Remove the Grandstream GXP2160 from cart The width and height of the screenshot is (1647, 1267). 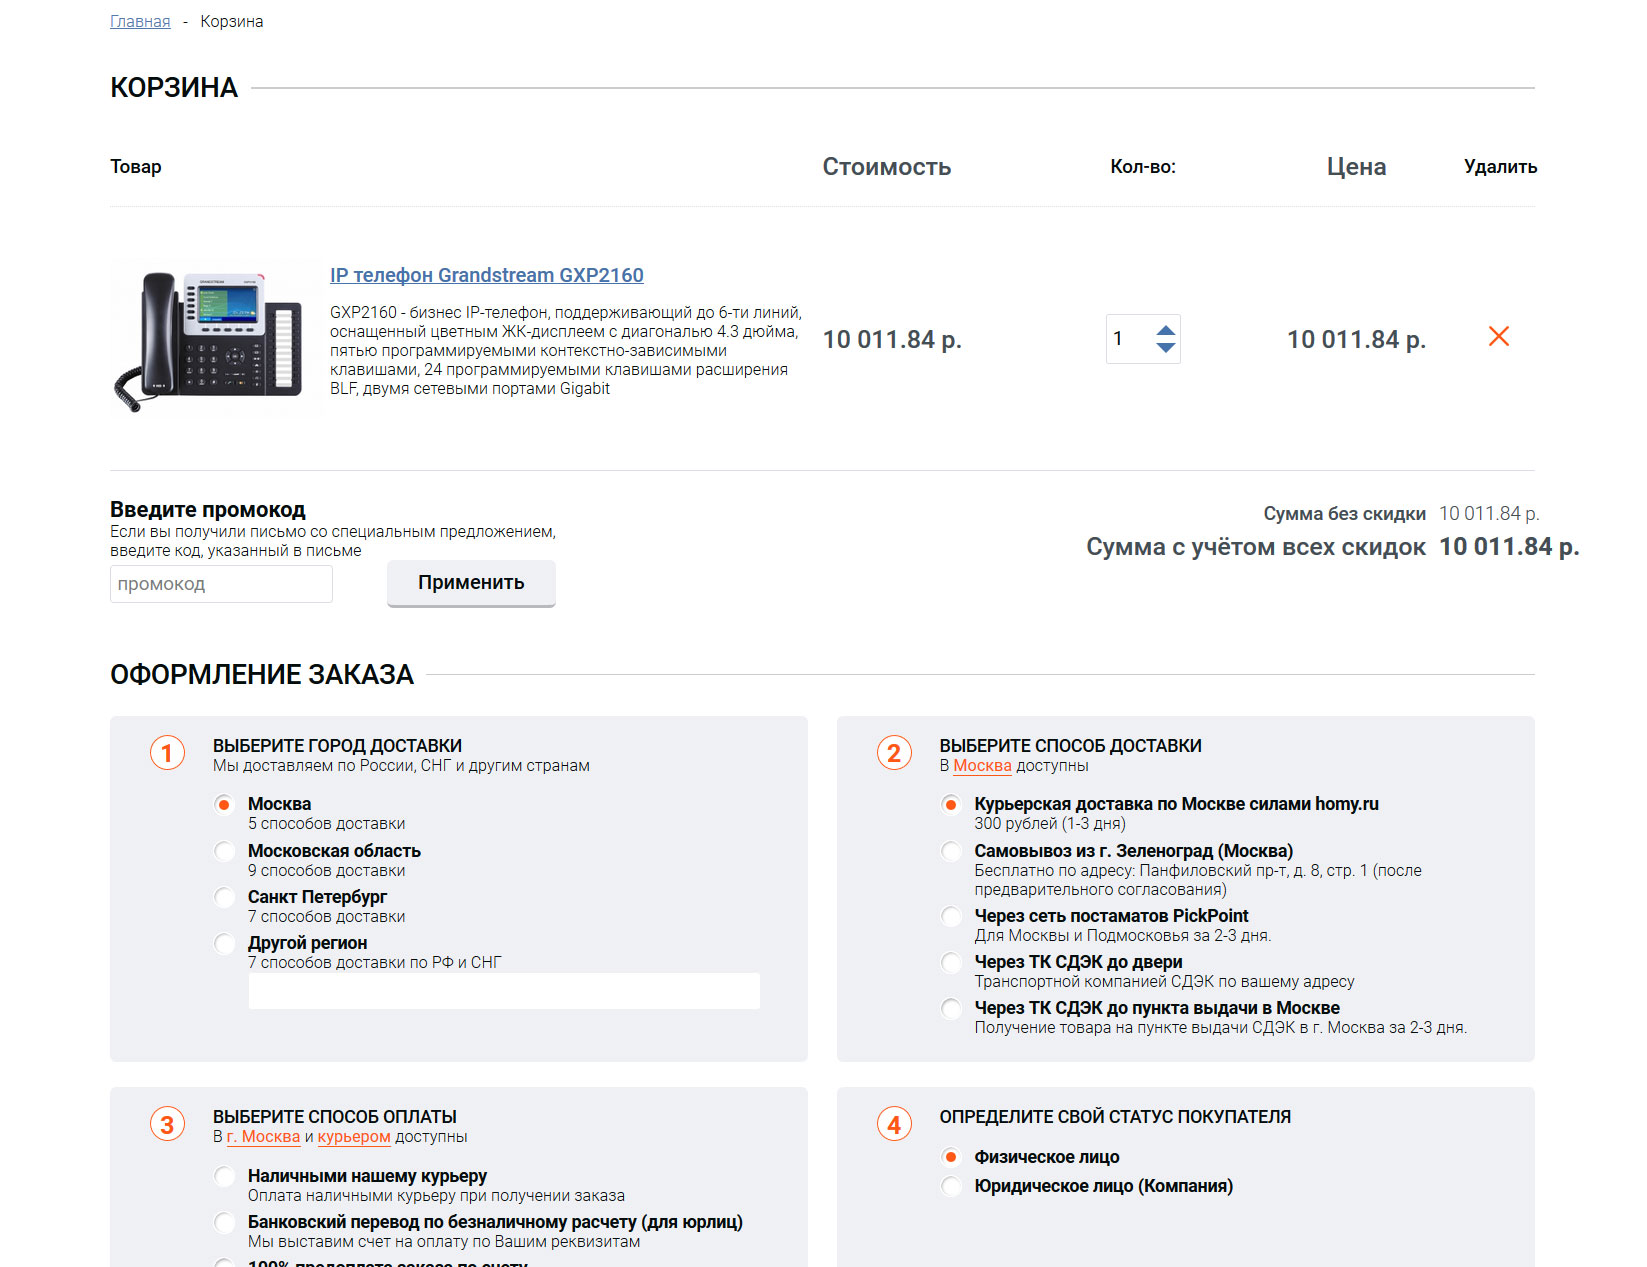[1498, 337]
